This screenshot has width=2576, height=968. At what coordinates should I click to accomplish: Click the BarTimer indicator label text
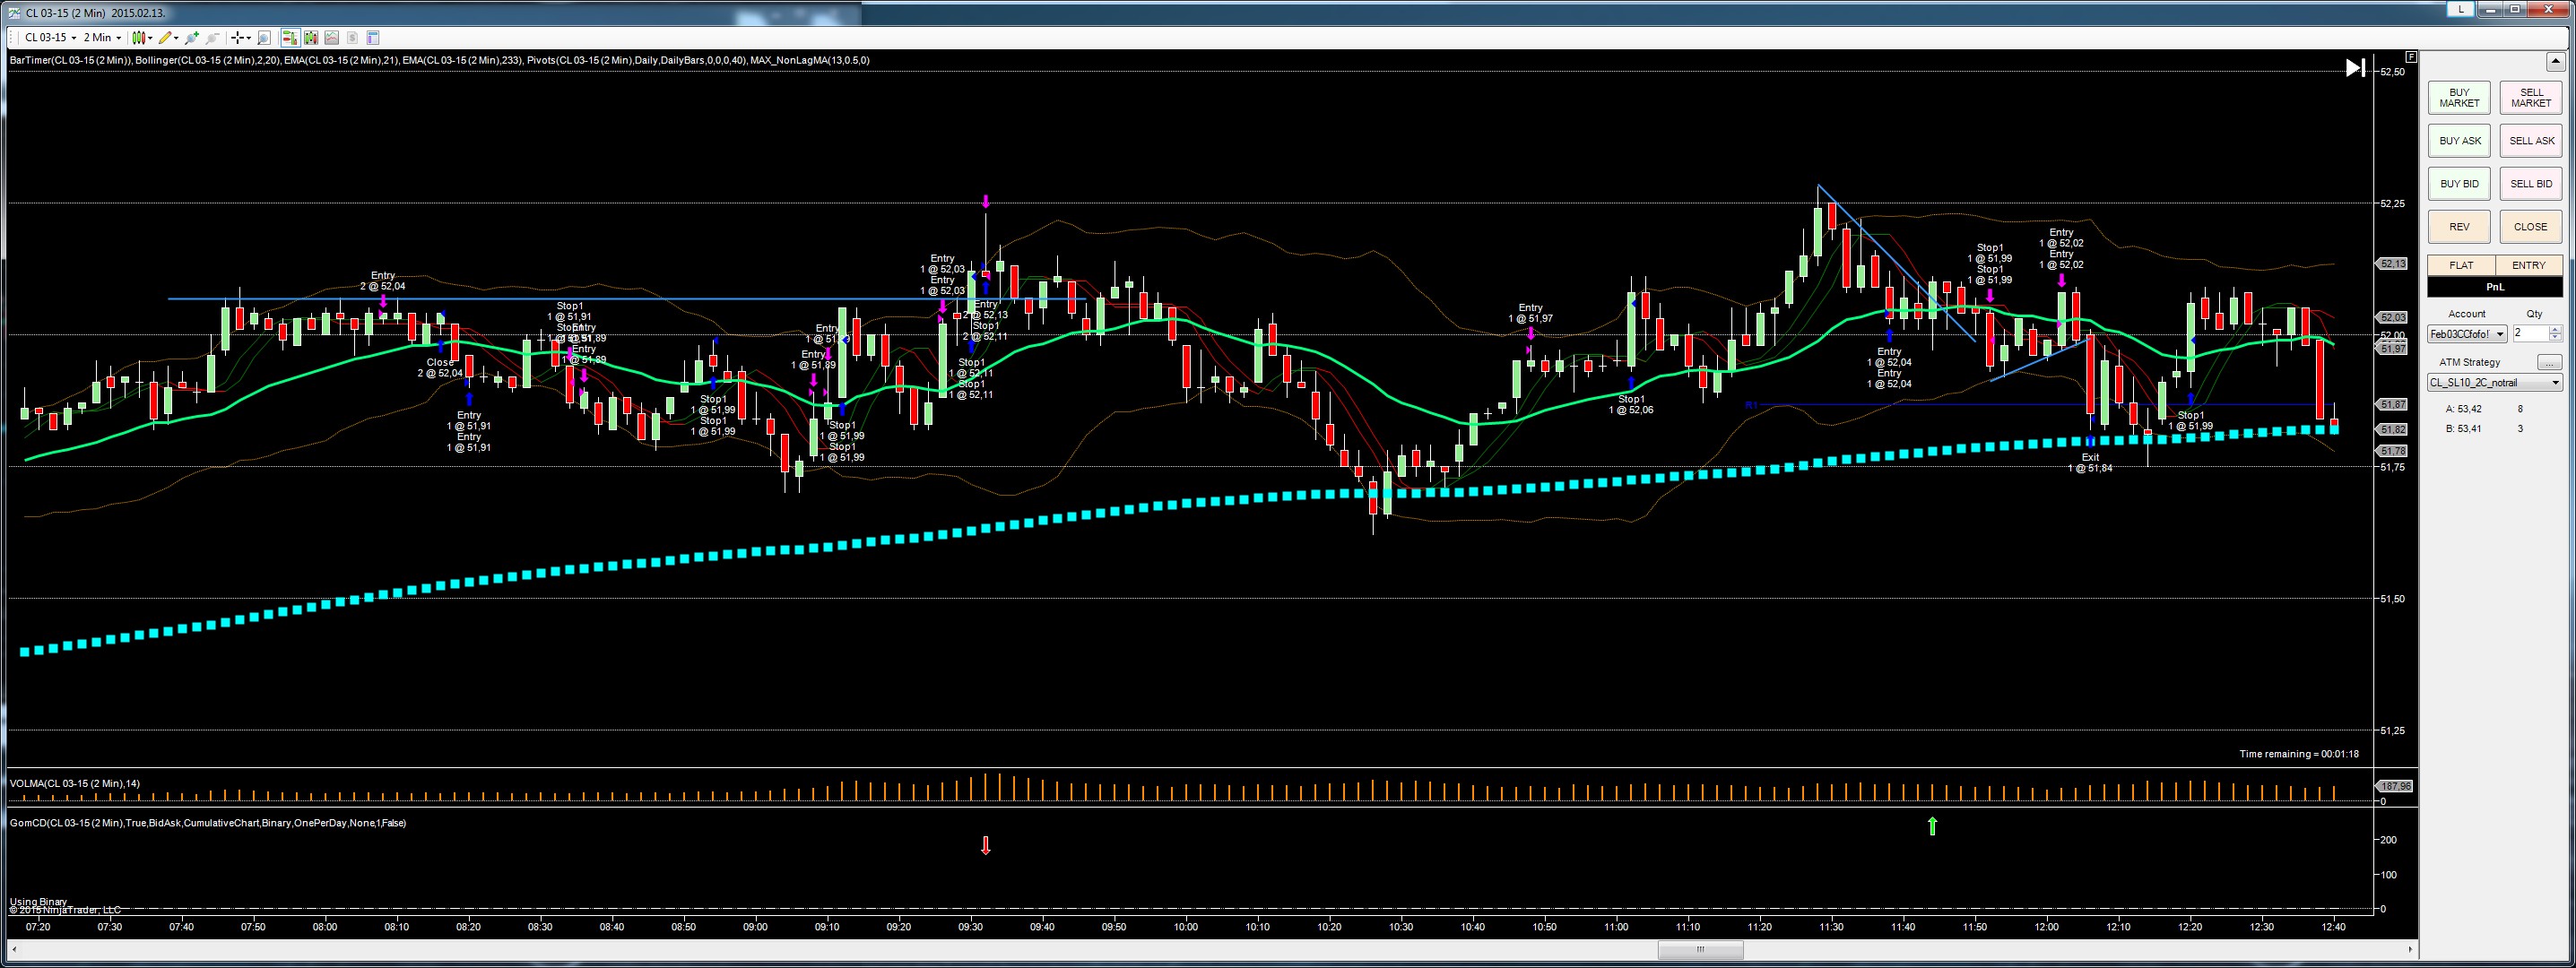pos(70,60)
